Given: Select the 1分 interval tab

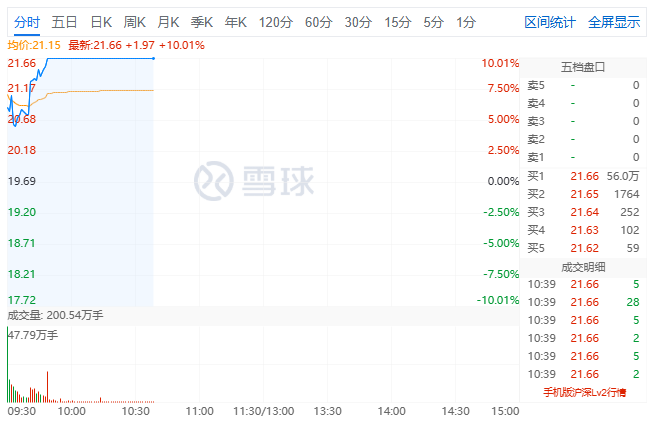Looking at the screenshot, I should pos(465,22).
